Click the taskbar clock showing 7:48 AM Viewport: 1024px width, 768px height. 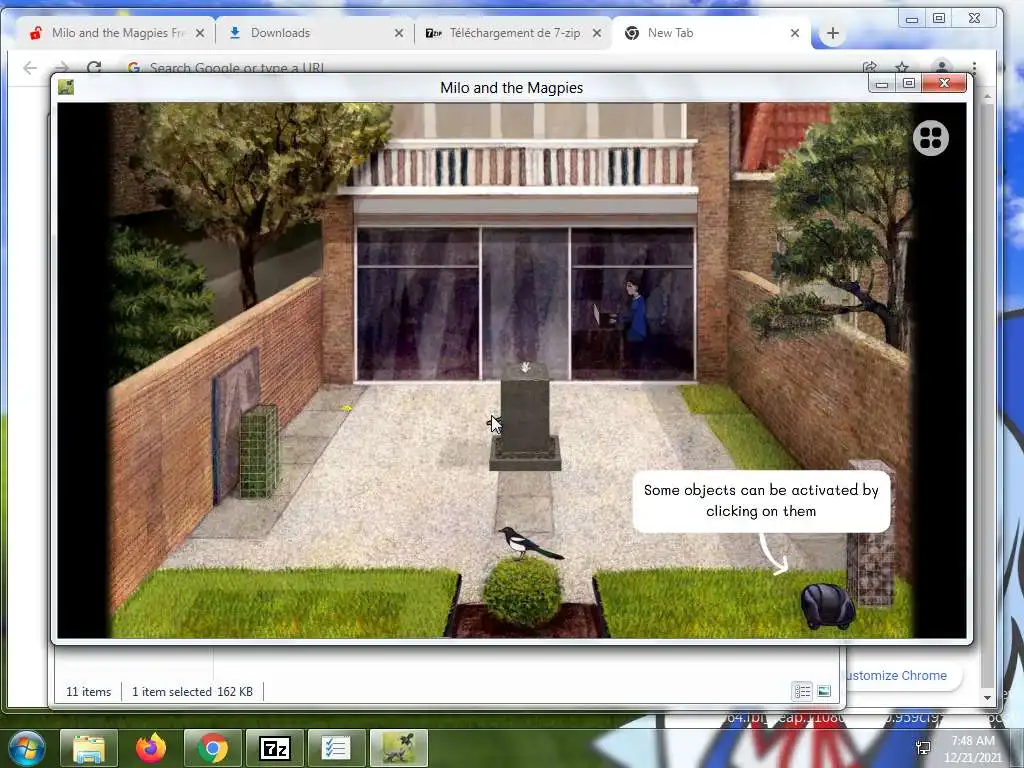tap(972, 749)
